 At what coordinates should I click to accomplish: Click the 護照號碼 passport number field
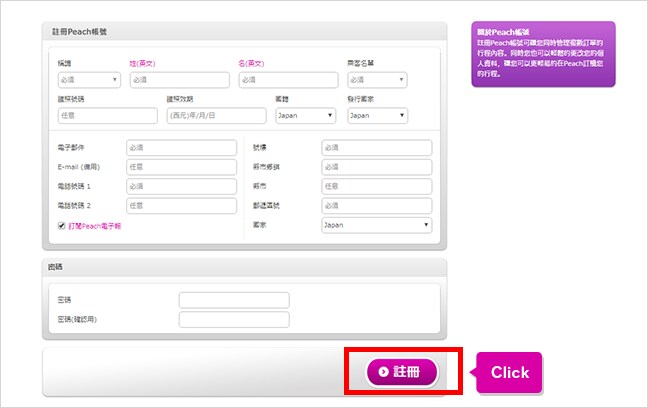coord(107,116)
